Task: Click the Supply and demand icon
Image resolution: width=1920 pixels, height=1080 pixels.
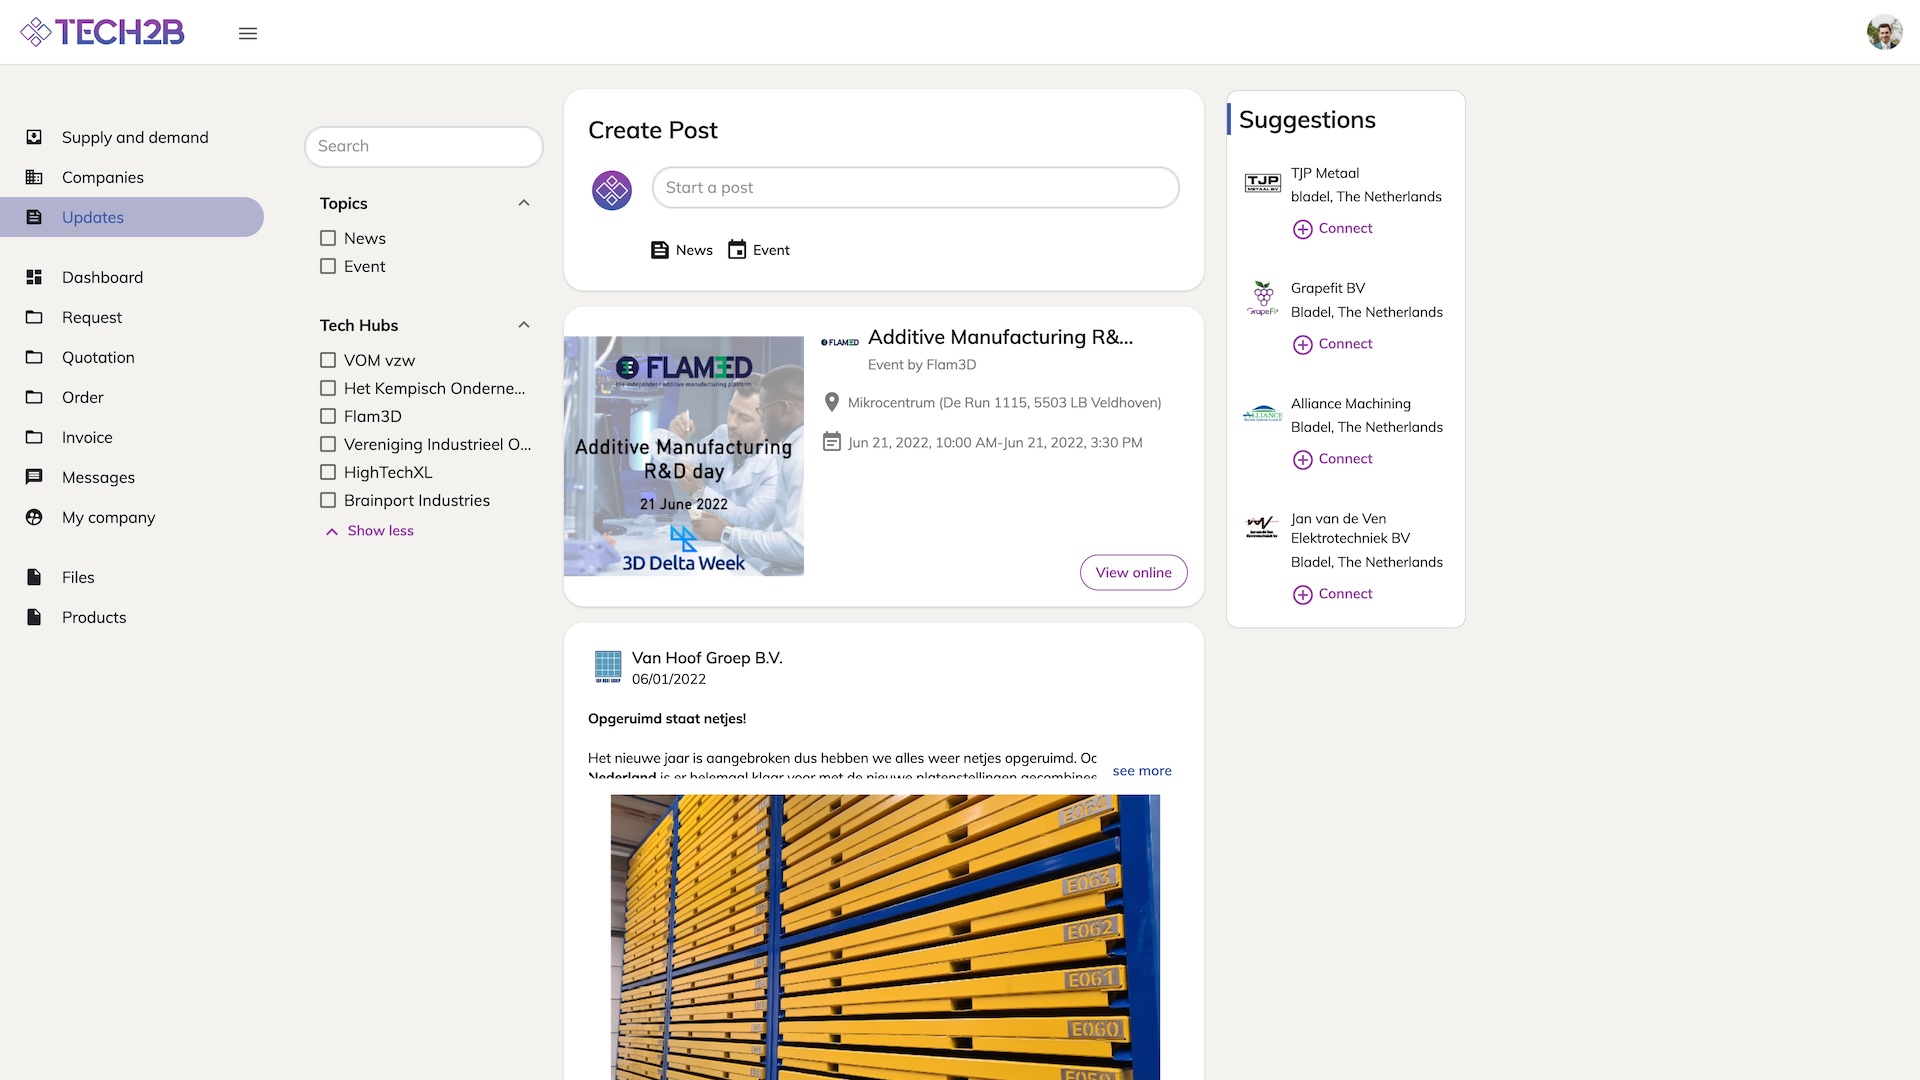Action: click(34, 137)
